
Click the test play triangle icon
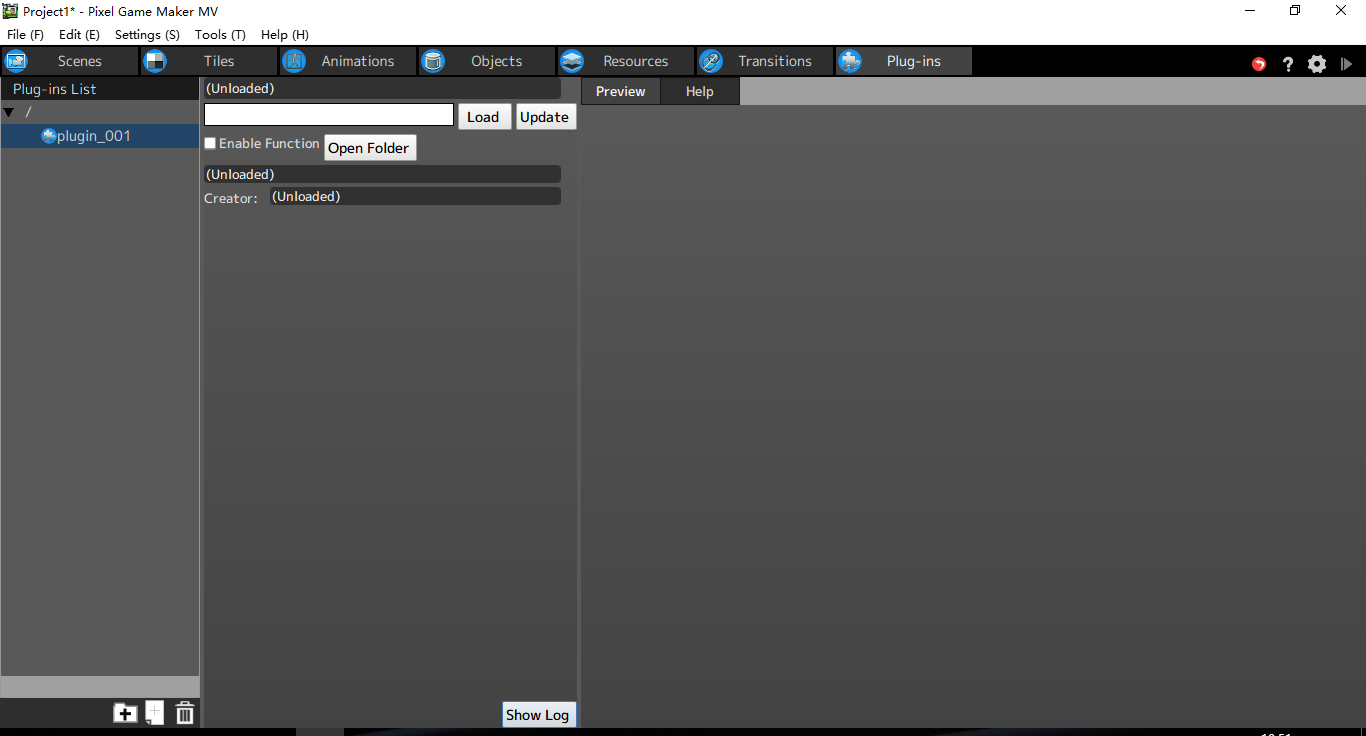pyautogui.click(x=1346, y=64)
